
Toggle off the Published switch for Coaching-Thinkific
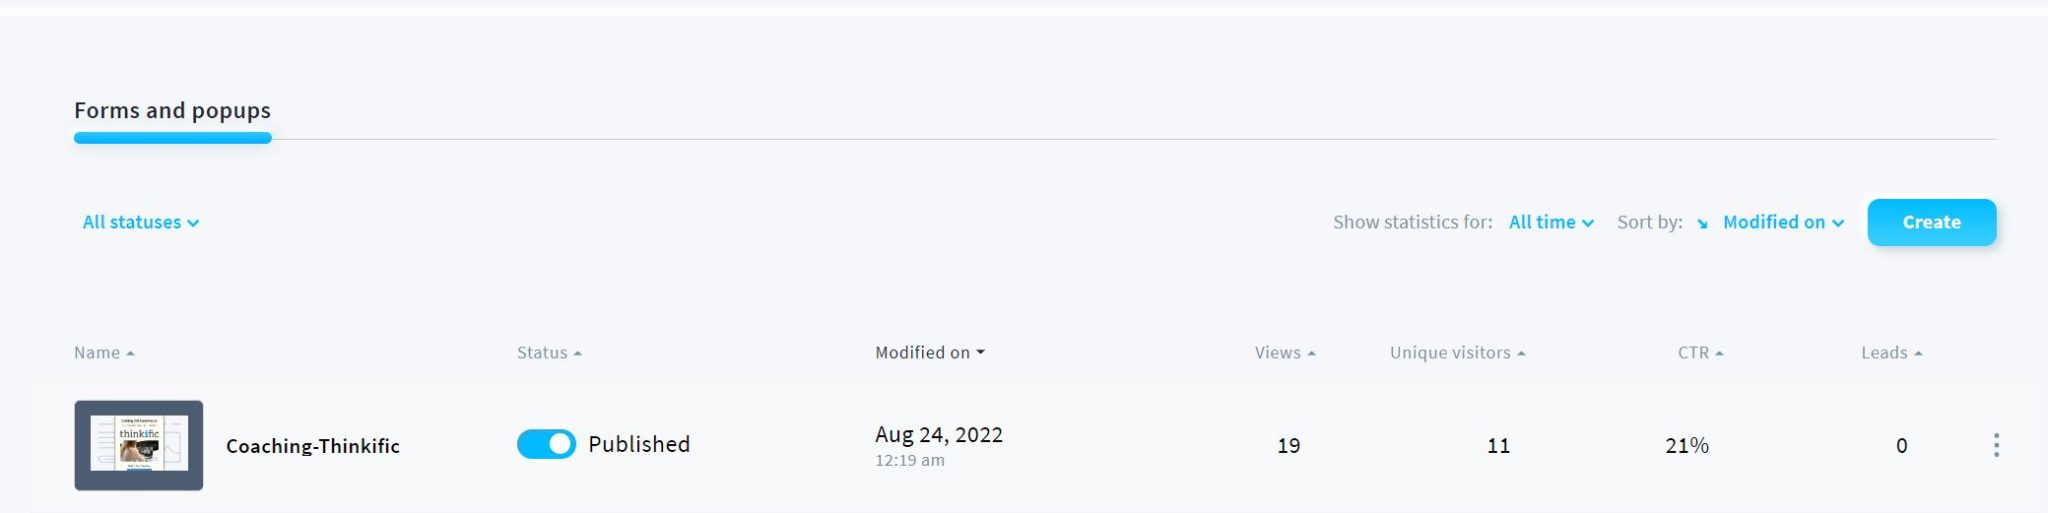click(x=546, y=444)
